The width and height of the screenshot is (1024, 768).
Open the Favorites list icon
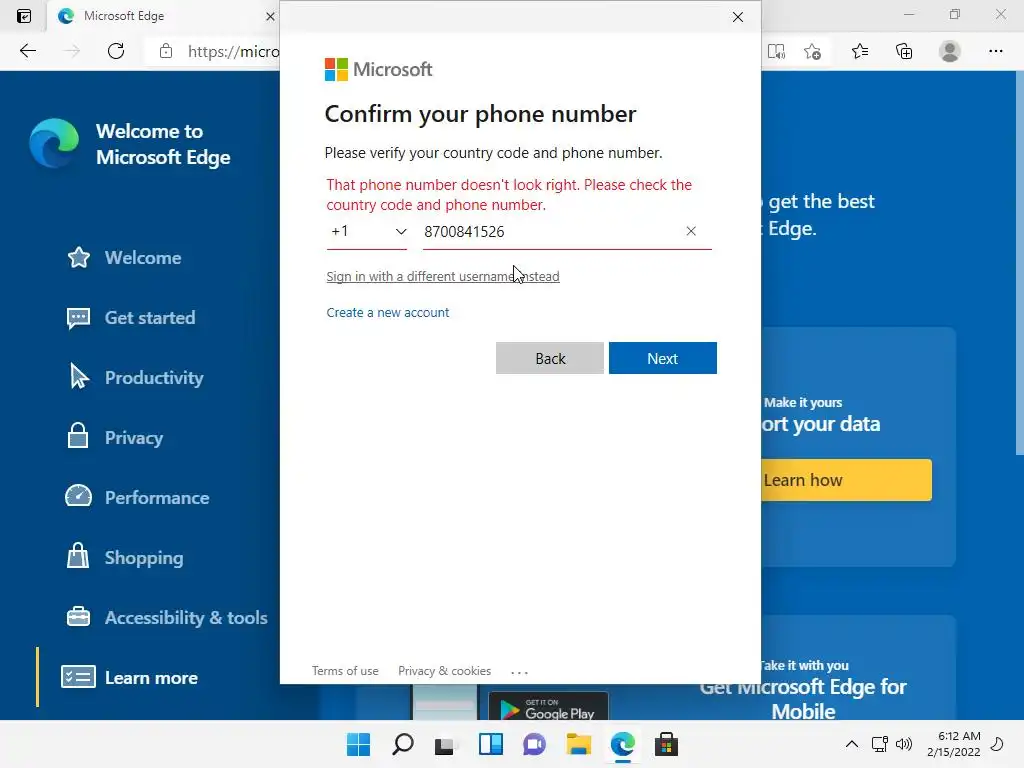(x=859, y=51)
